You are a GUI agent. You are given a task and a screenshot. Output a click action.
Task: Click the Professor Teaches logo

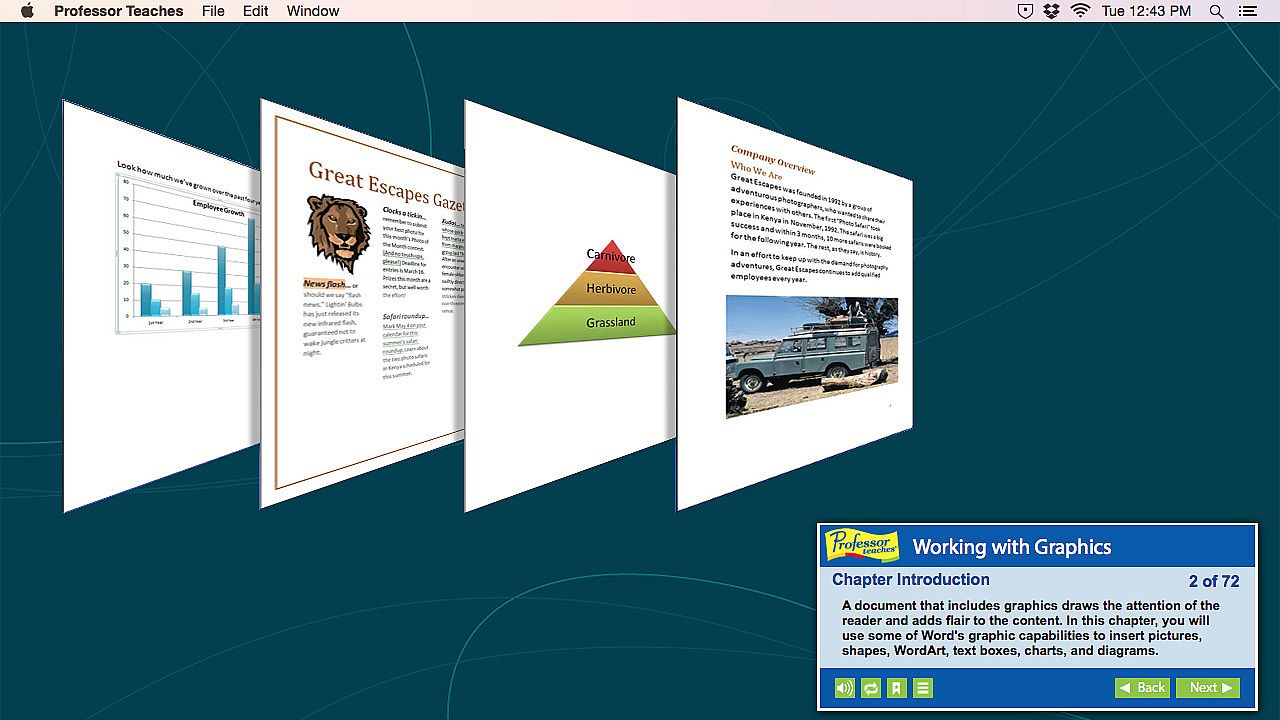(x=862, y=545)
